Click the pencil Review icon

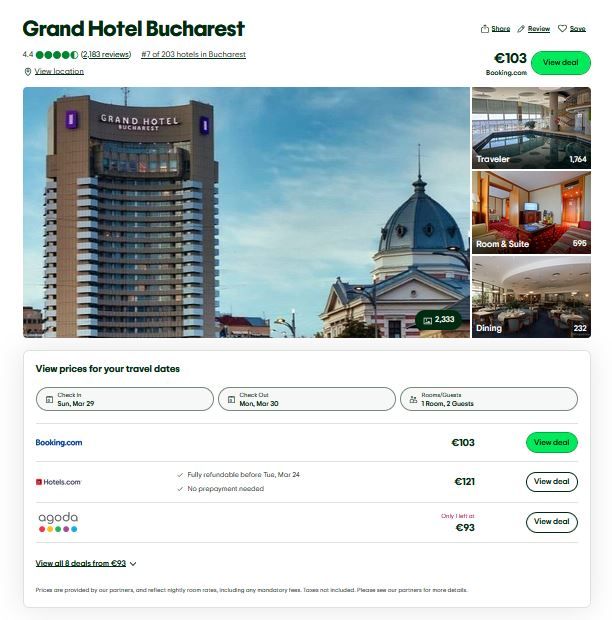point(521,28)
